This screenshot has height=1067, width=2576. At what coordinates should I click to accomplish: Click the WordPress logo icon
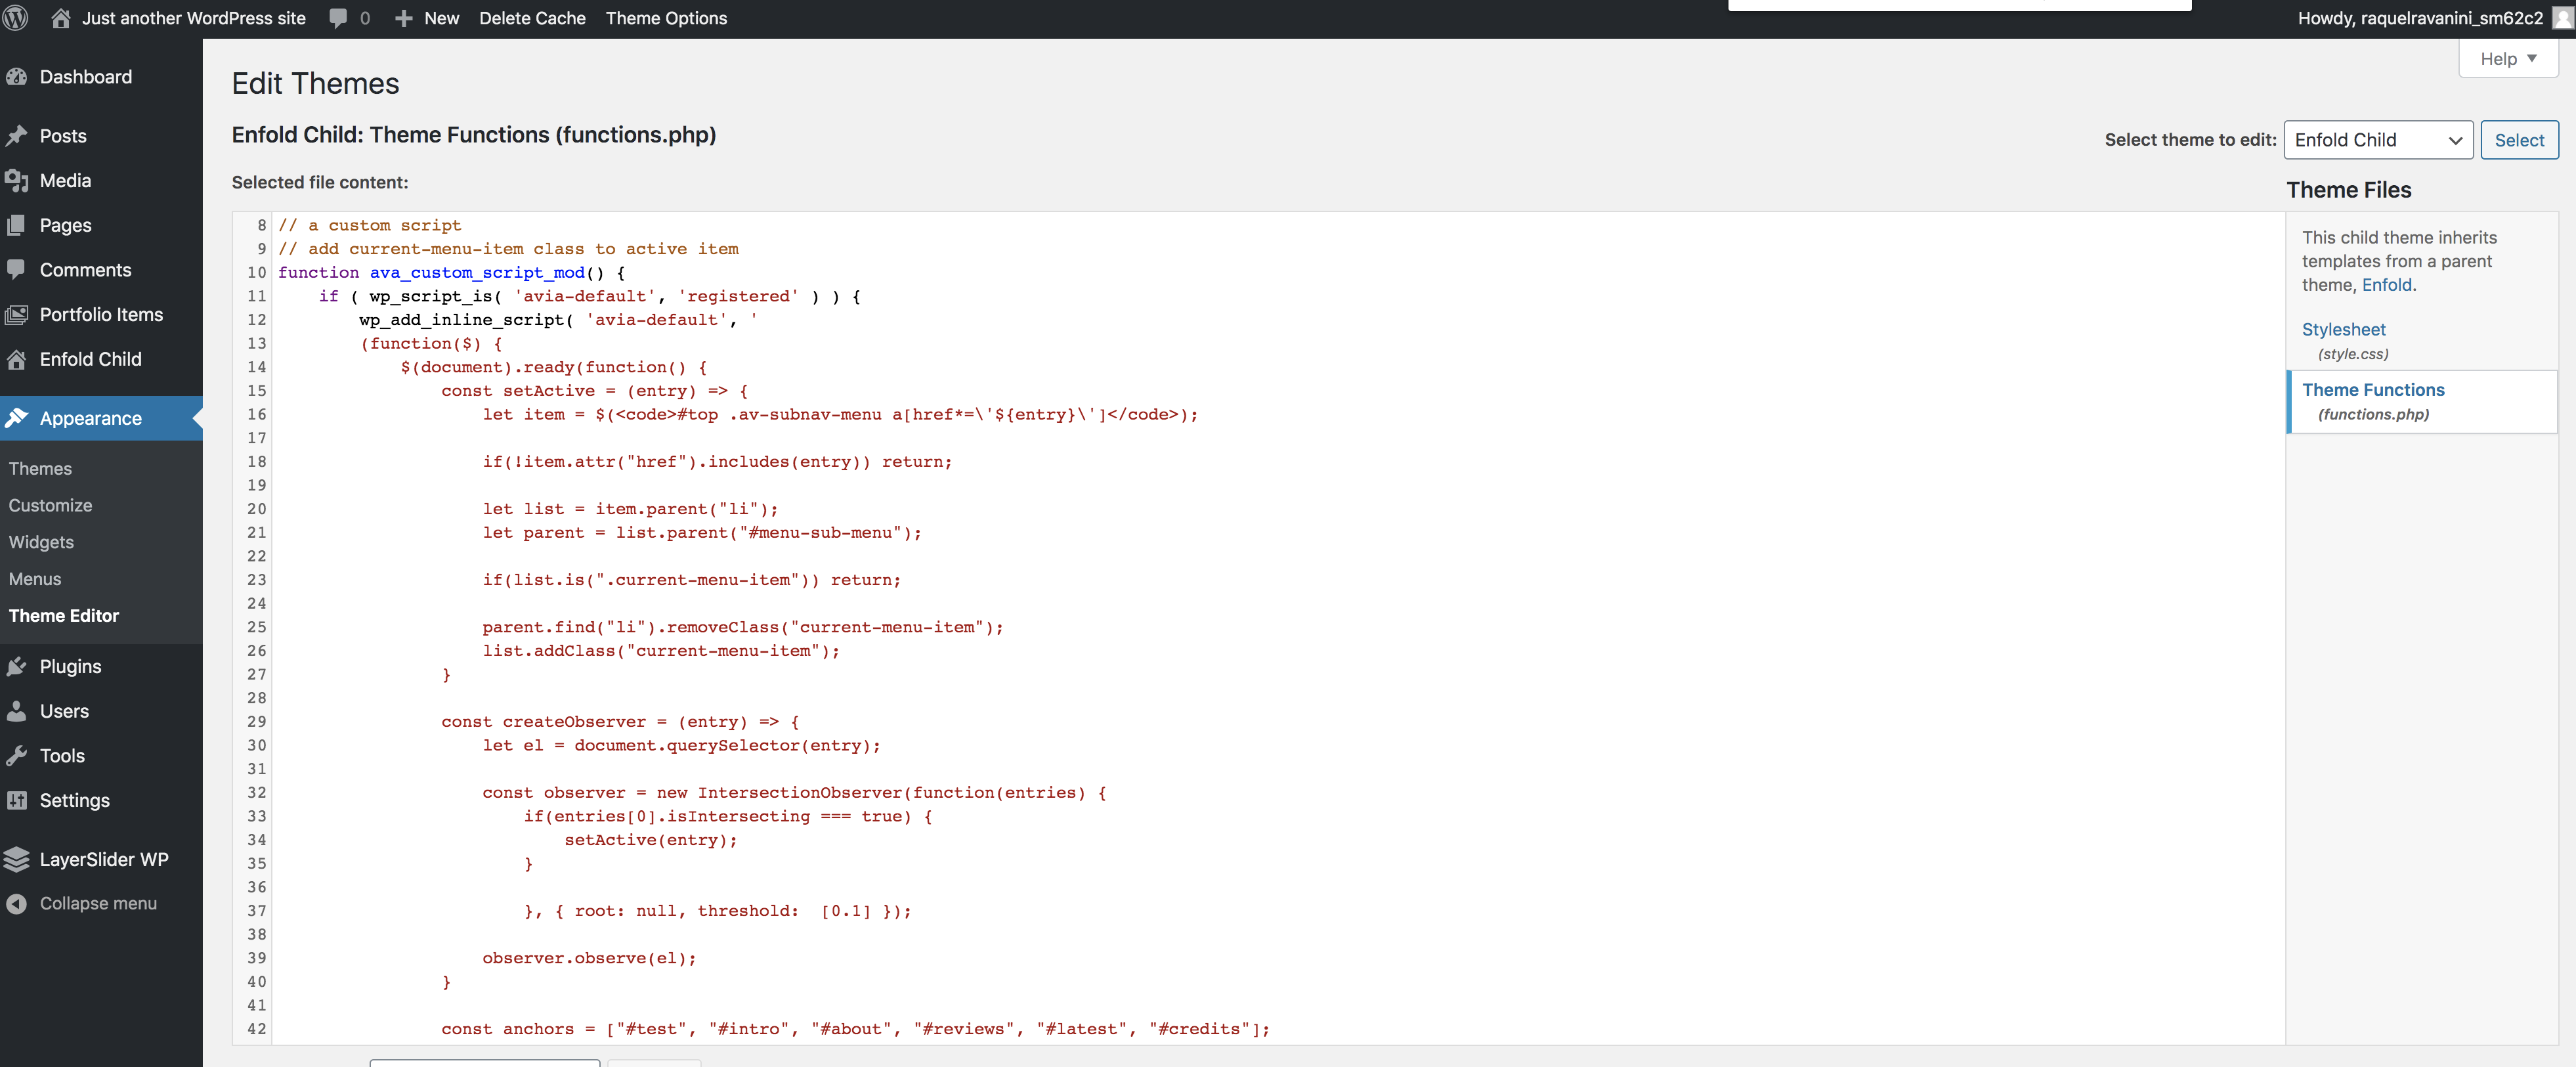click(15, 18)
